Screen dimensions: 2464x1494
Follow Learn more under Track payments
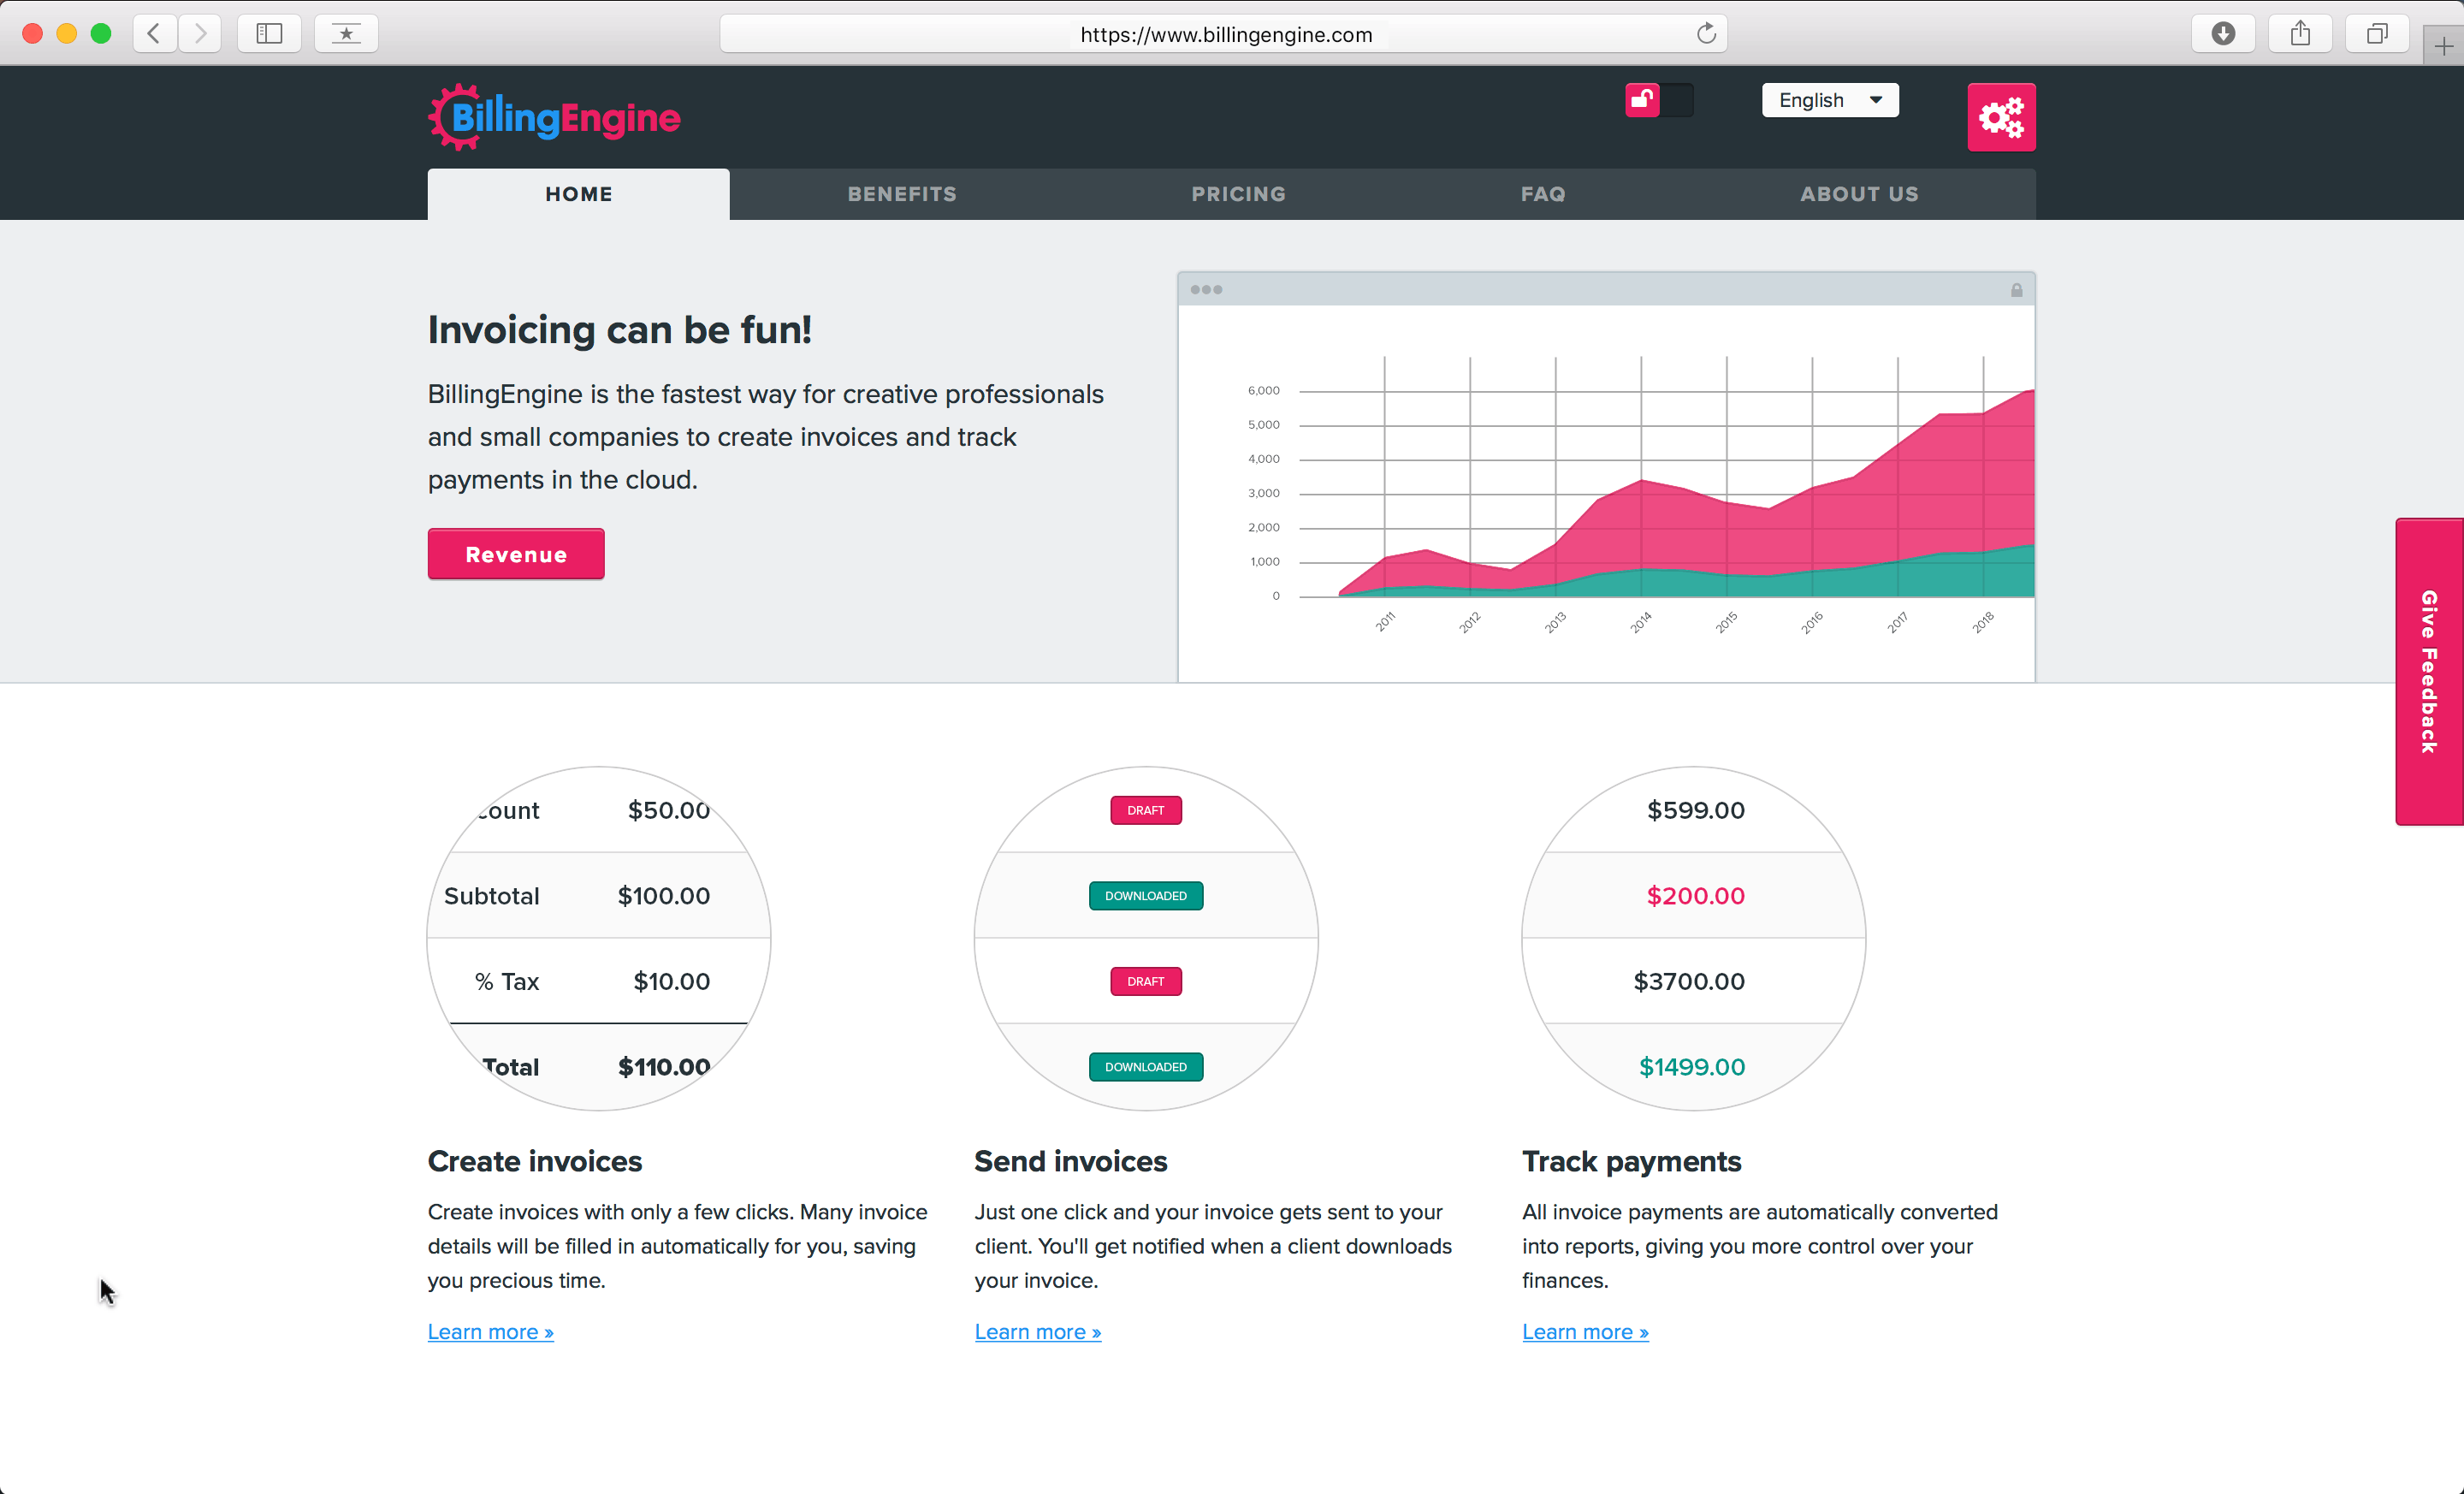point(1585,1332)
